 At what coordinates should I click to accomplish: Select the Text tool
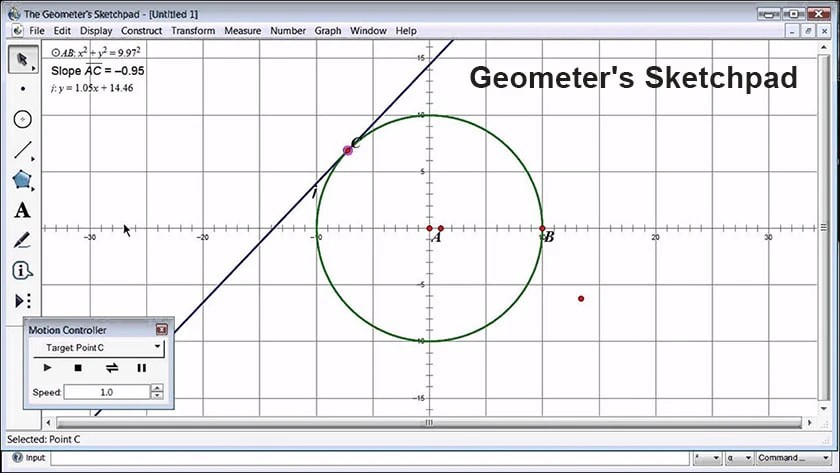(22, 210)
